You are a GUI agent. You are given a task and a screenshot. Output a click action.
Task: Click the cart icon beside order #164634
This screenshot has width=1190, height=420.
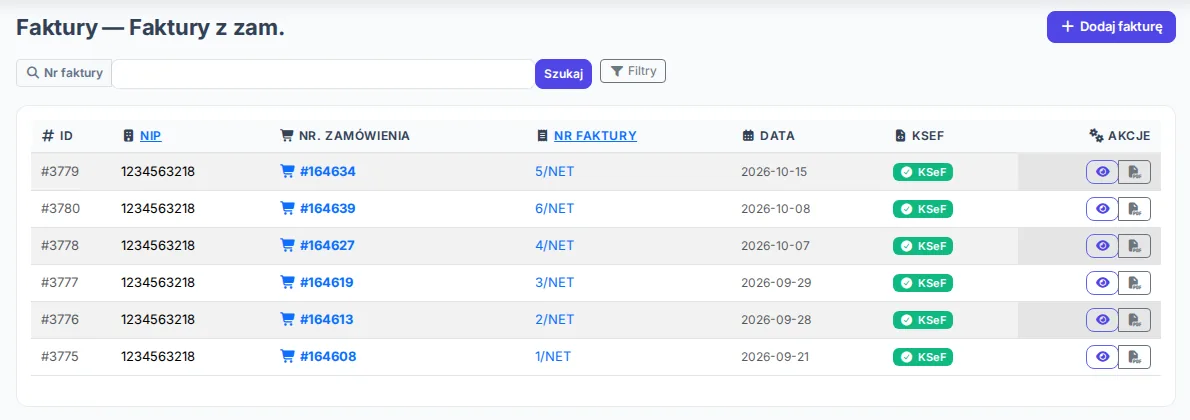coord(287,172)
